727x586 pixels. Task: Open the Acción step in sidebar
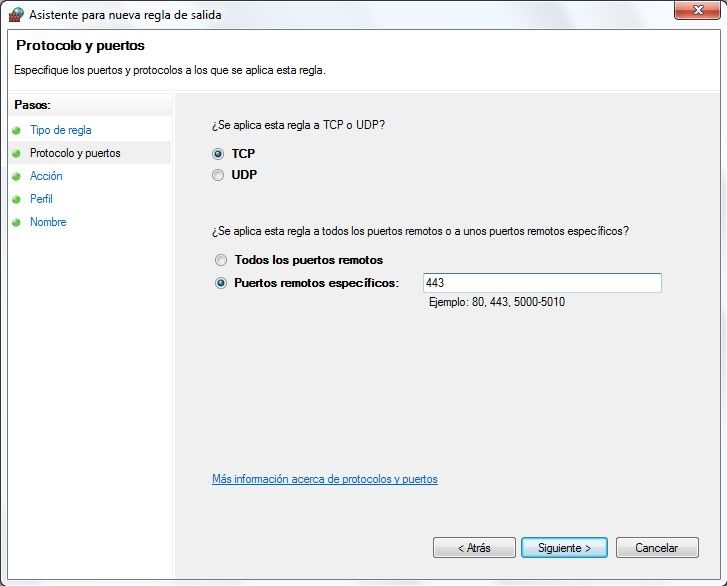46,176
